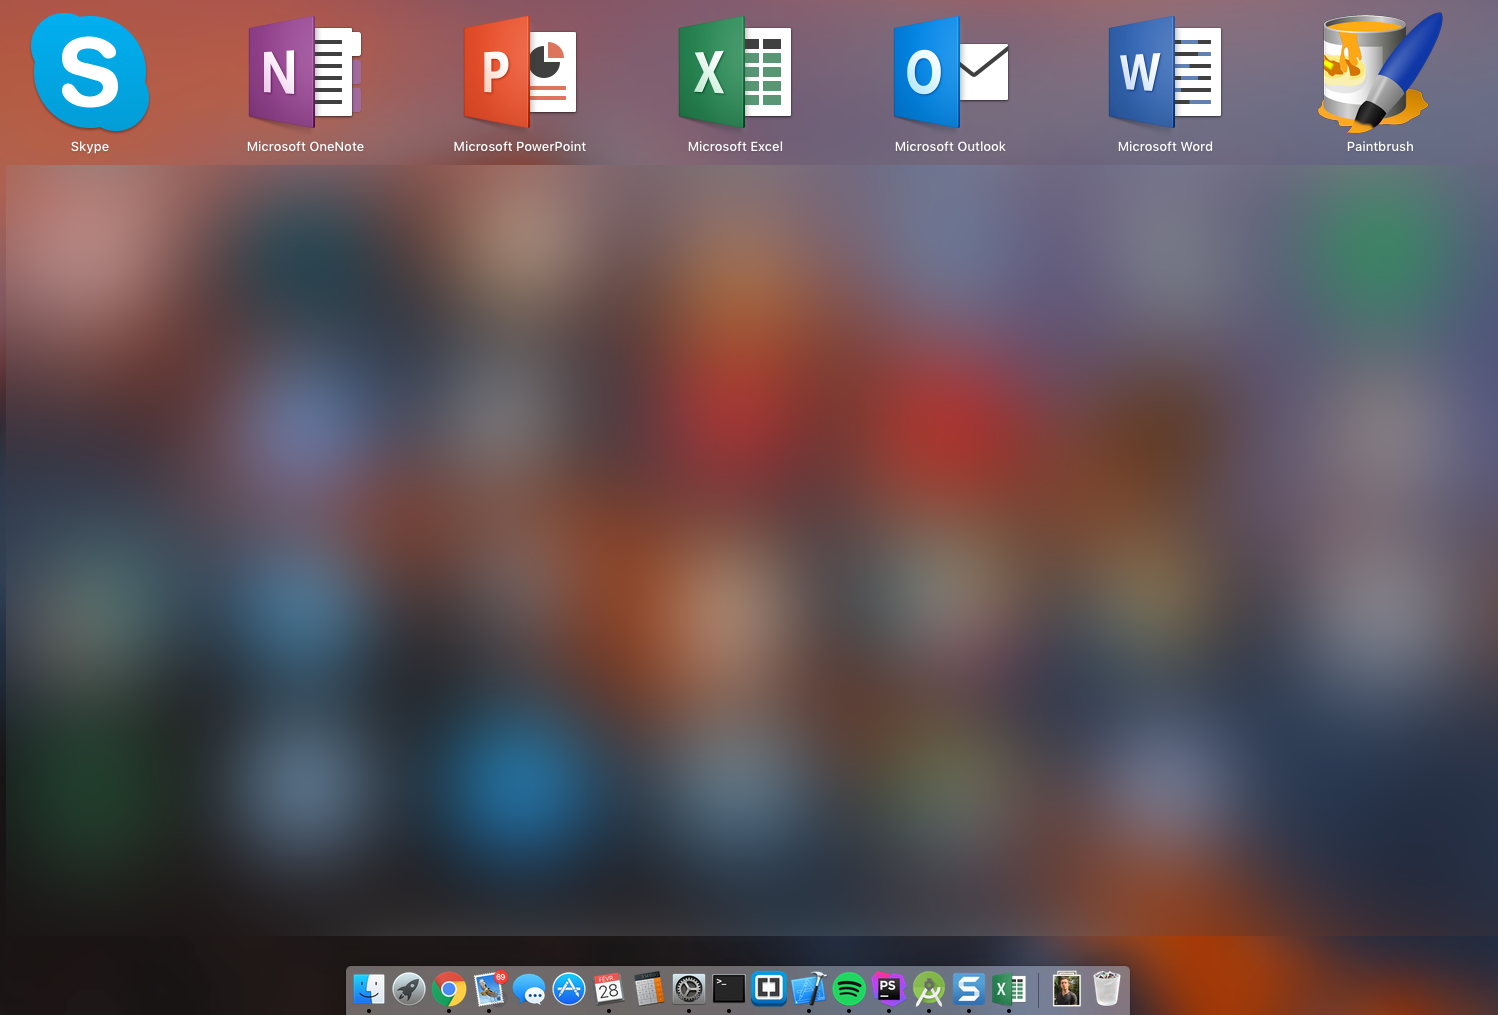The image size is (1498, 1015).
Task: Launch Microsoft PowerPoint app icon
Action: pyautogui.click(x=520, y=72)
